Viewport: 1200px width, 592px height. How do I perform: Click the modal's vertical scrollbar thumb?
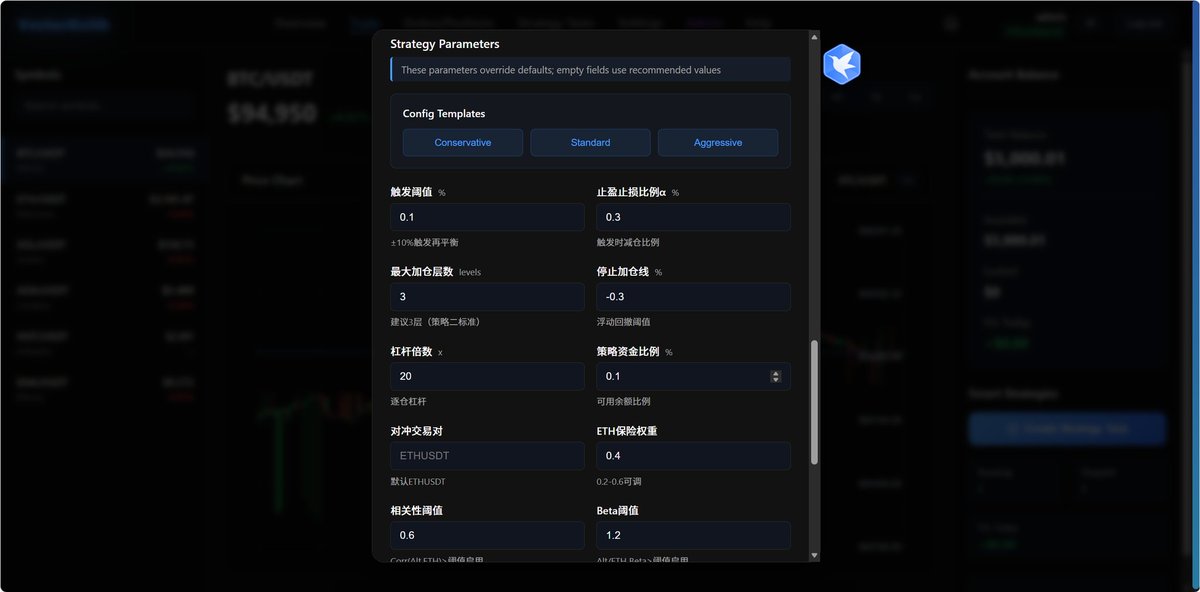814,402
